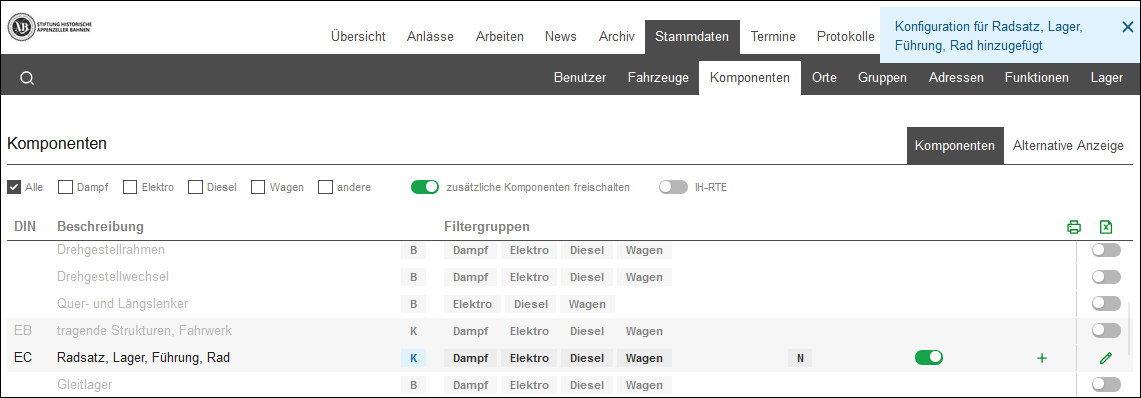The height and width of the screenshot is (398, 1141).
Task: Export Komponenten list to Excel
Action: coord(1106,227)
